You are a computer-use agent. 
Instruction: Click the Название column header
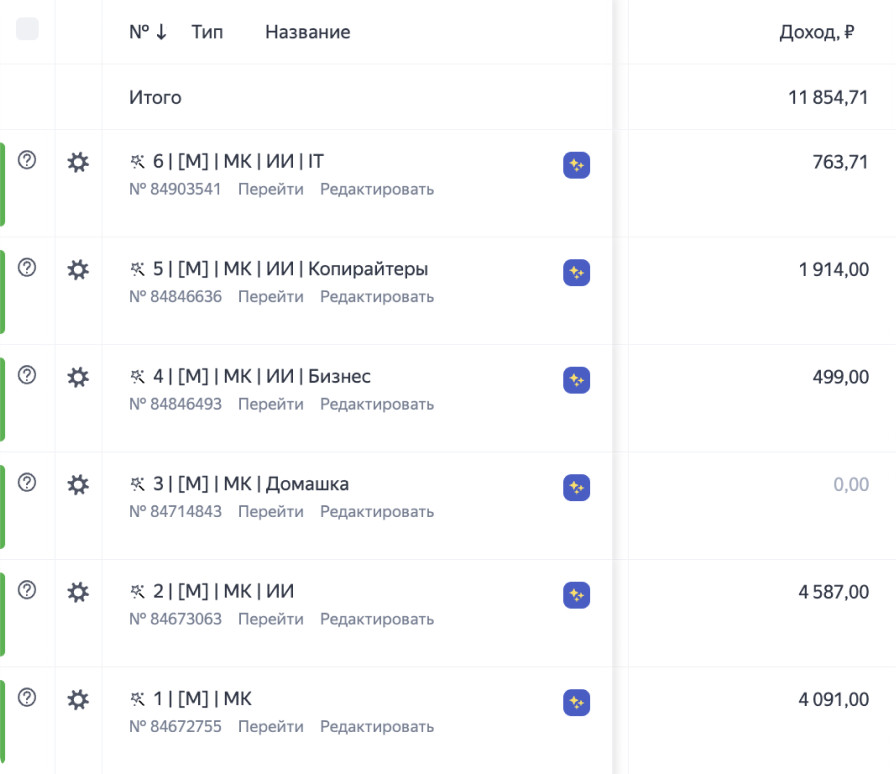307,32
